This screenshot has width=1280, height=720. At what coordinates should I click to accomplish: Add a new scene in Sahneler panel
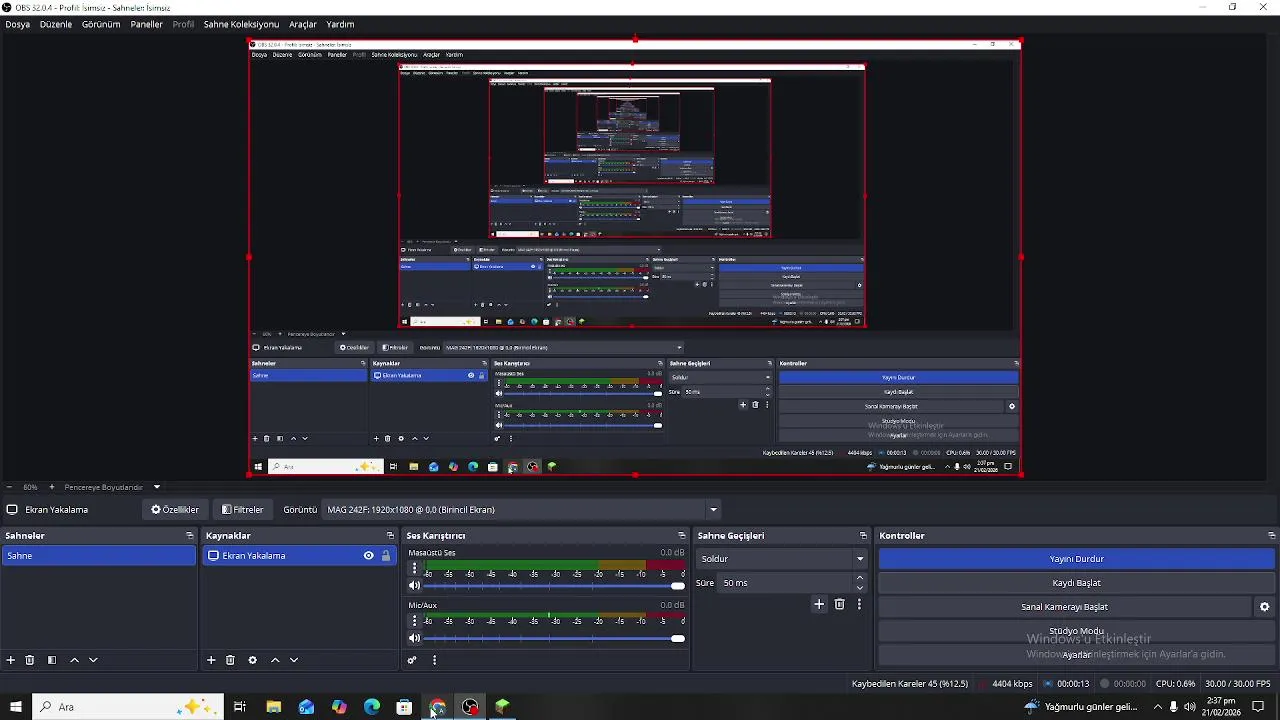pos(11,660)
